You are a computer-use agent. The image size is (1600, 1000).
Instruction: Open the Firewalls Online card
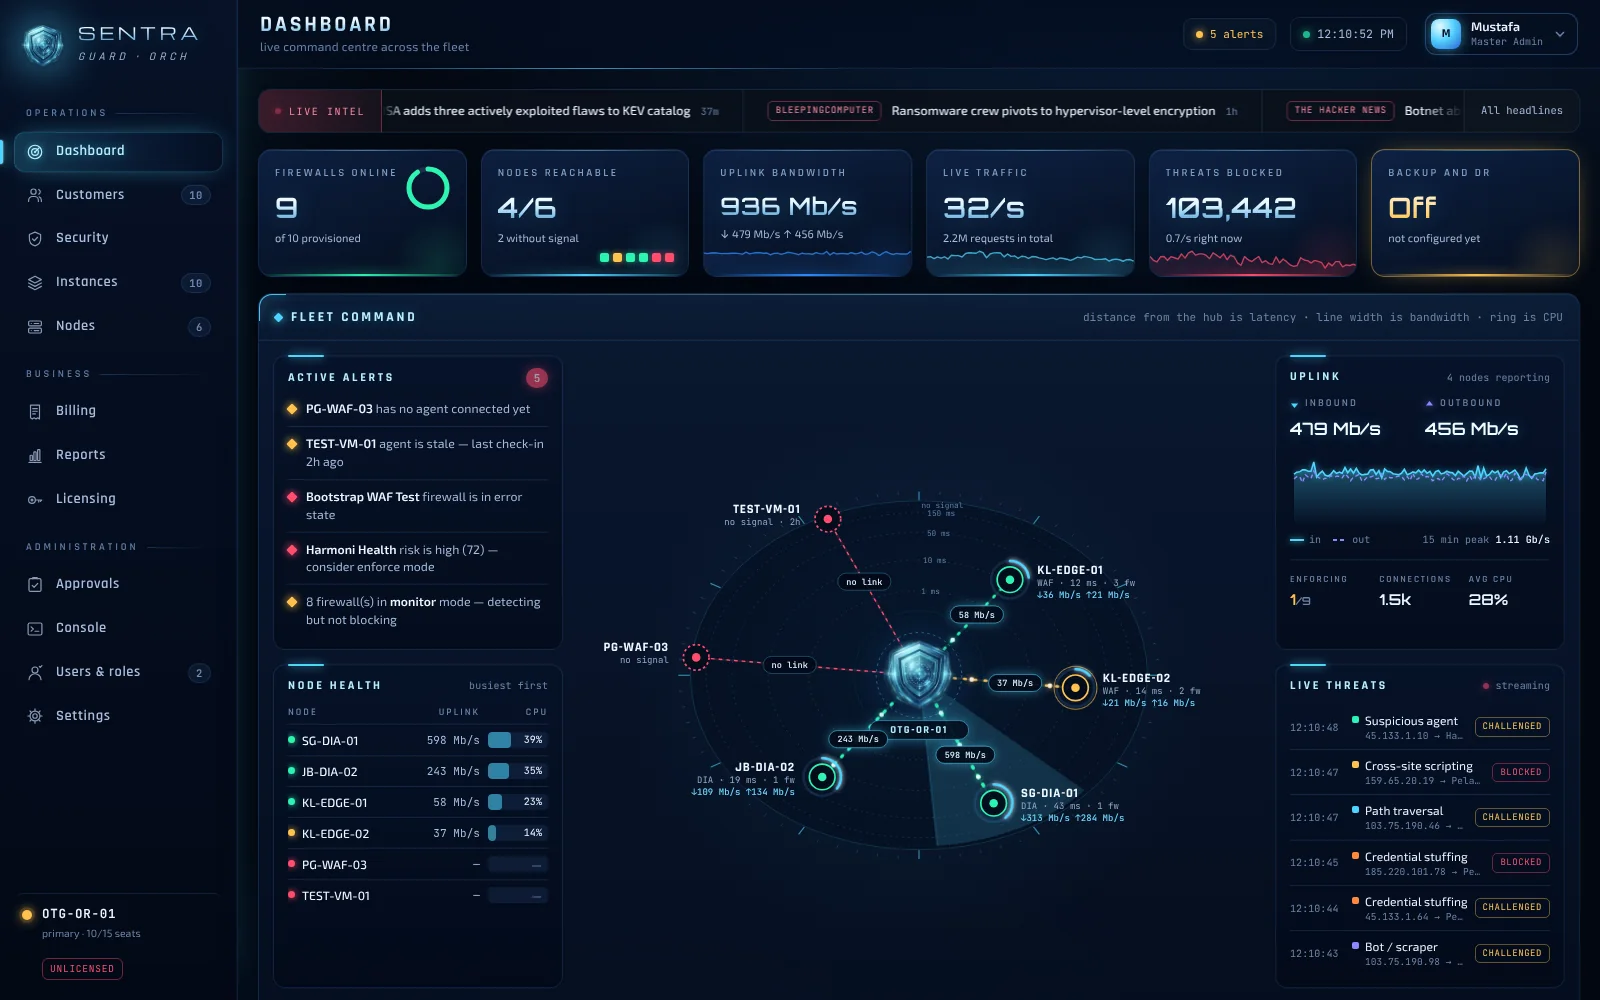363,213
